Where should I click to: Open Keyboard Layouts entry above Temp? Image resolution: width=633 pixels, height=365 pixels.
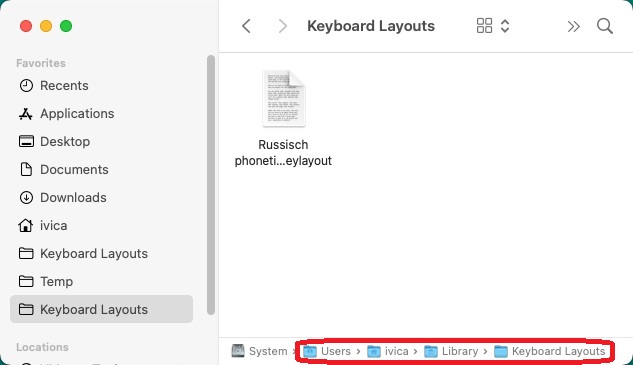click(x=101, y=253)
